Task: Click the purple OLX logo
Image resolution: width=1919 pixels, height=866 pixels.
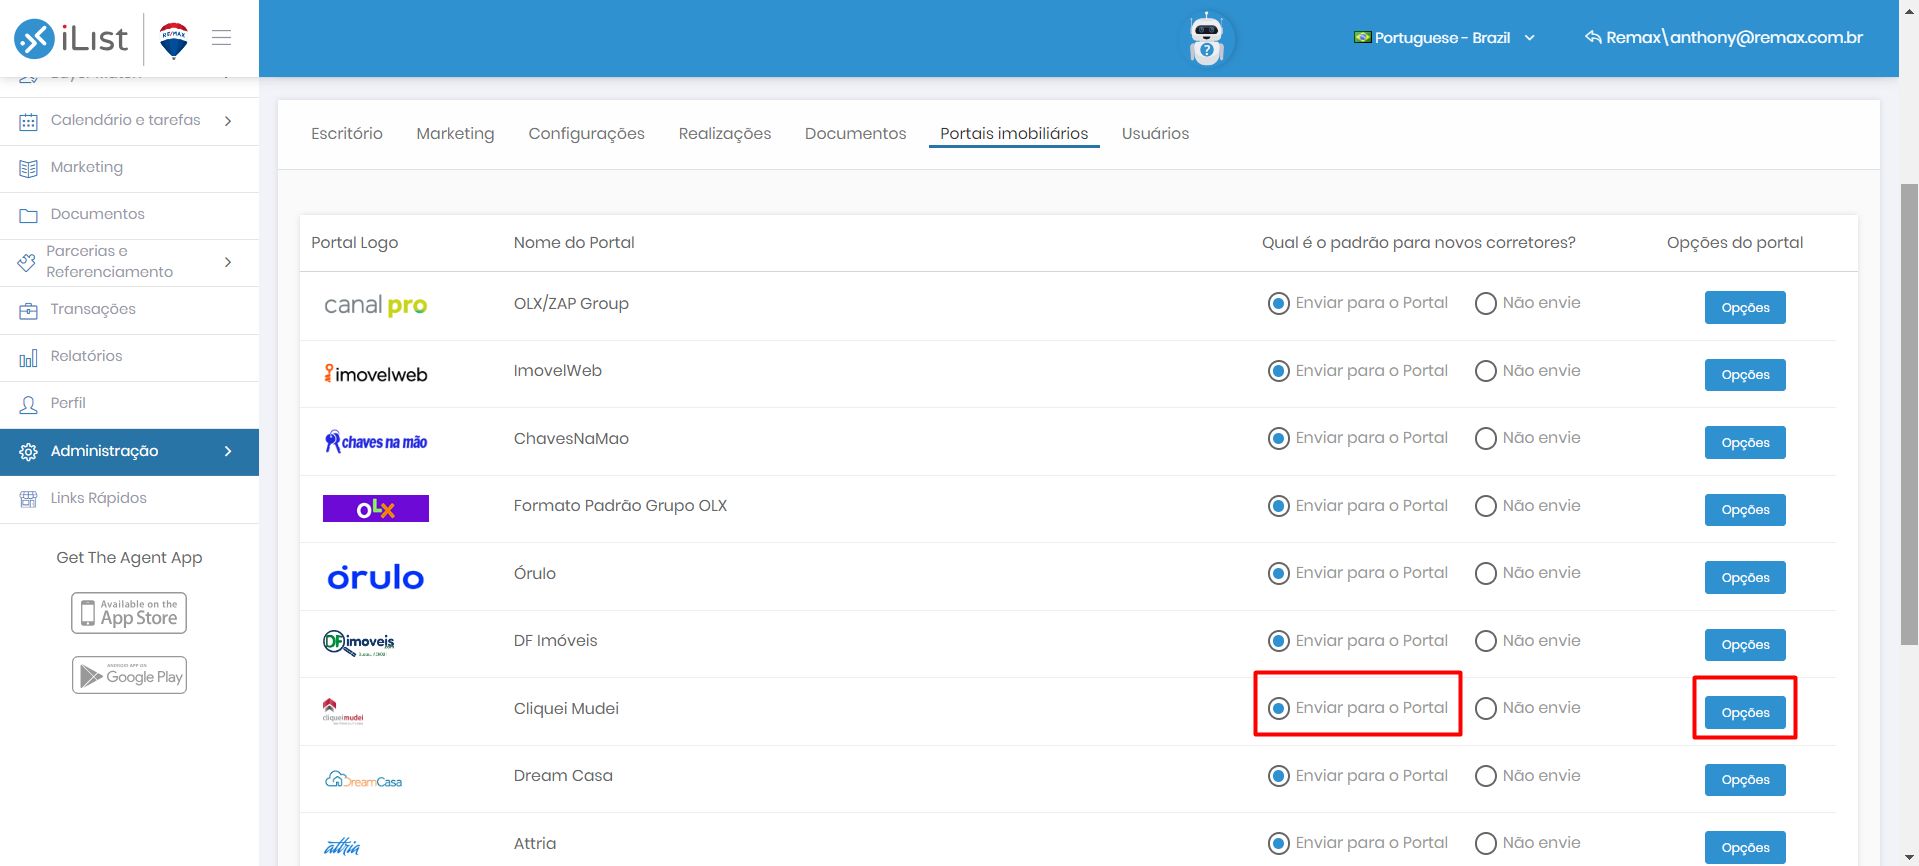Action: point(376,508)
